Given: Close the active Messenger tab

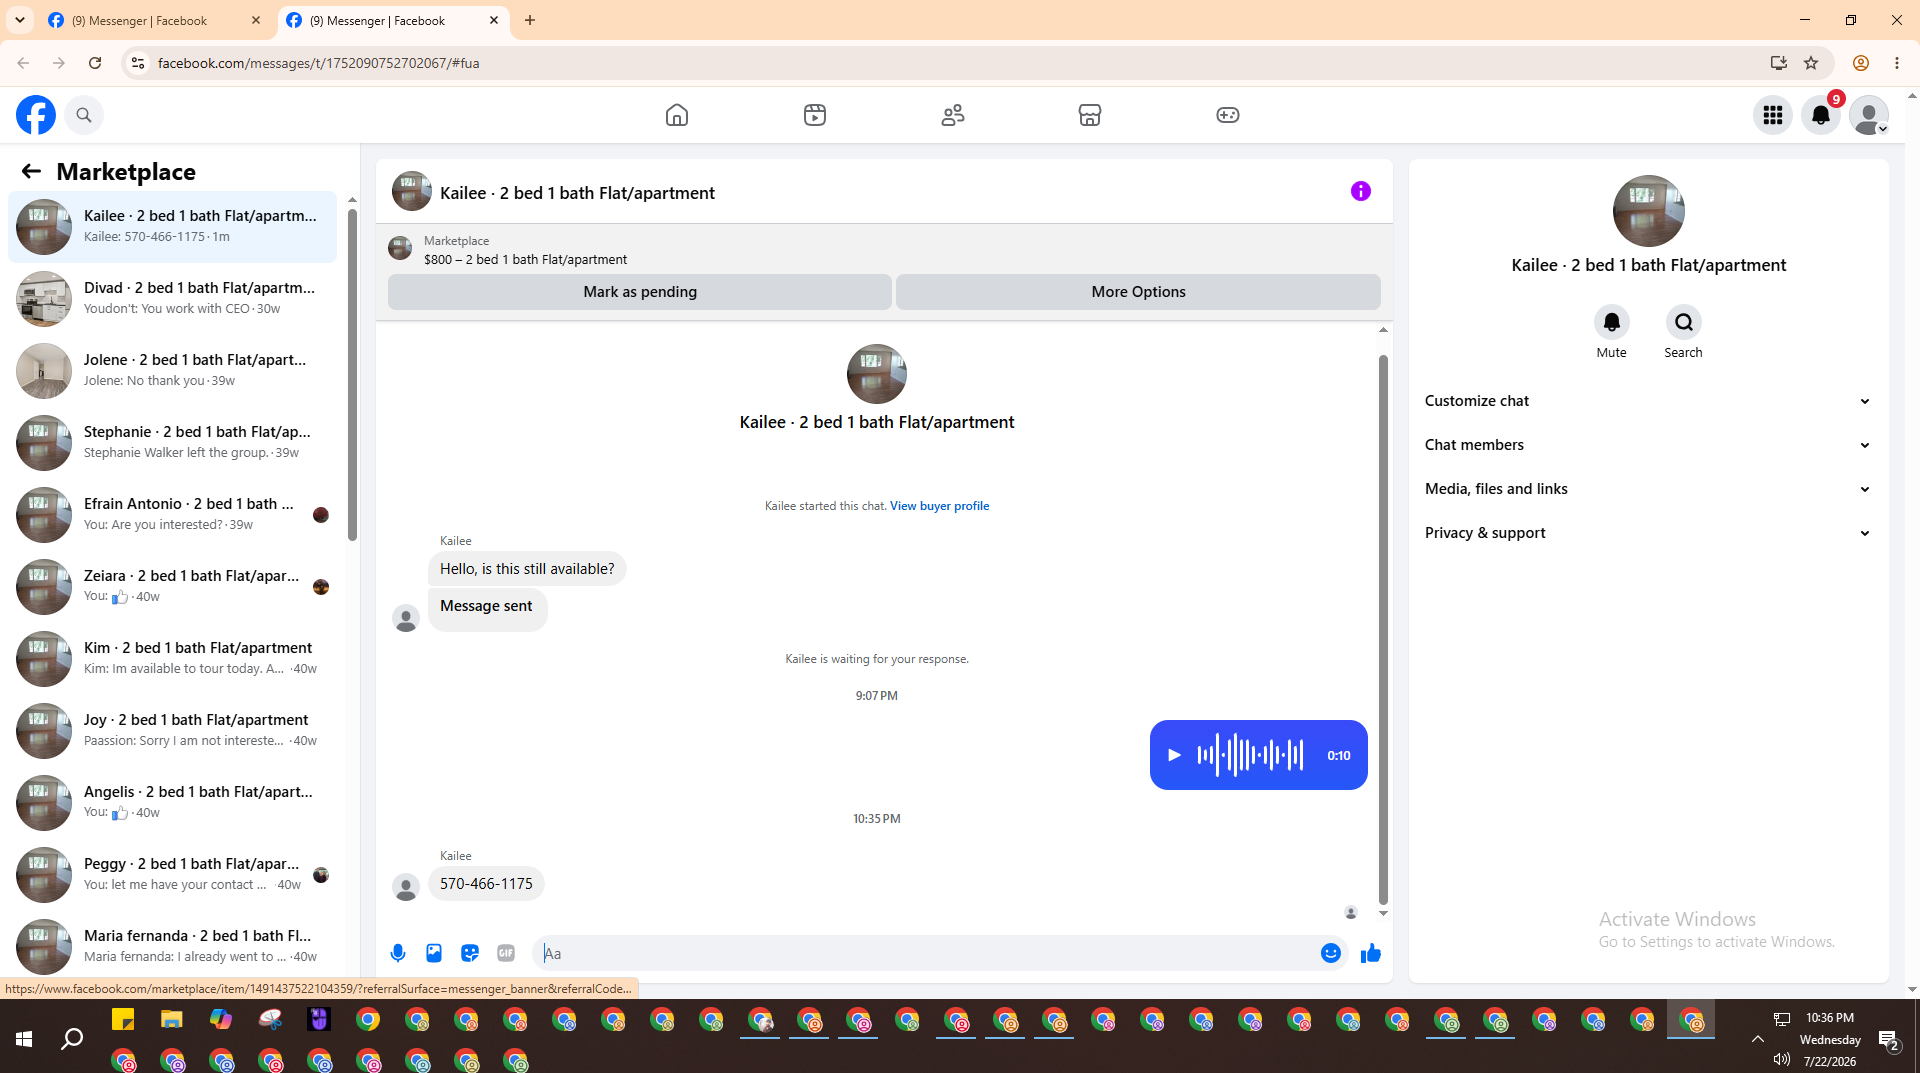Looking at the screenshot, I should (494, 20).
